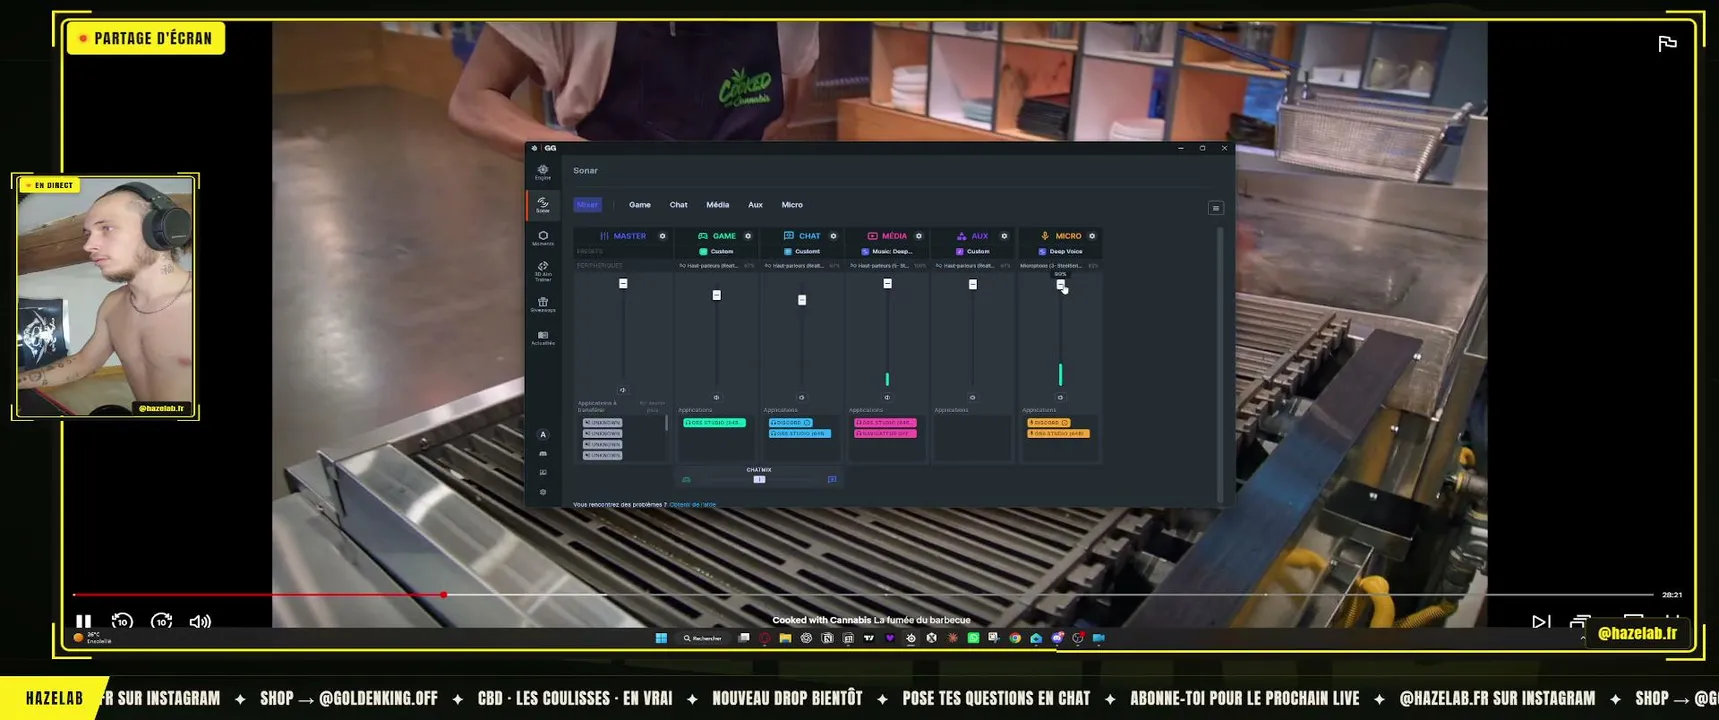Screen dimensions: 1719x720
Task: Open the Discord icon in GG sidebar
Action: coord(543,453)
